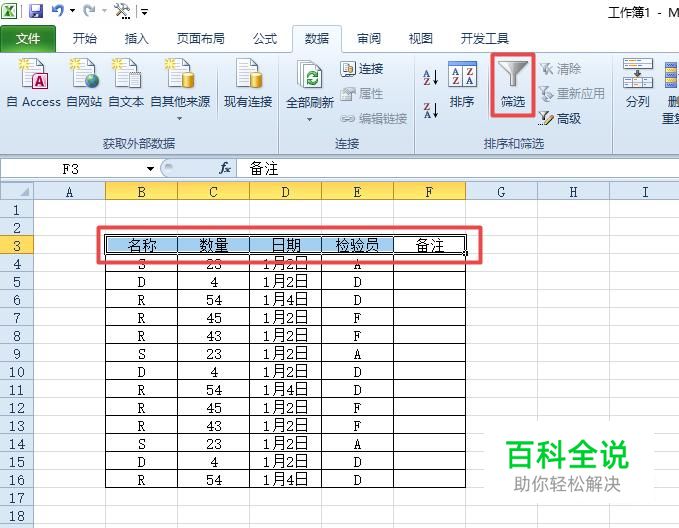This screenshot has height=528, width=679.
Task: Open the Excel application icon menu
Action: 9,10
